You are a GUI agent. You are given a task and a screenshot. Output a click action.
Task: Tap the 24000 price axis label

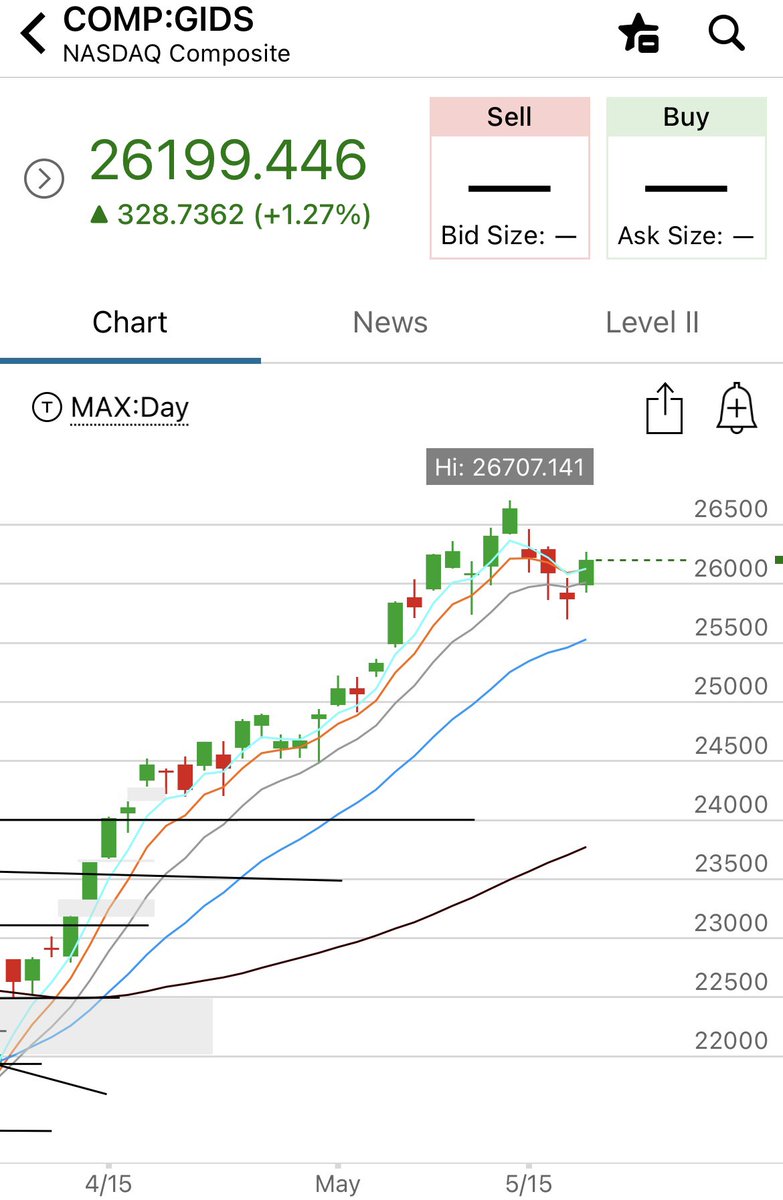tap(731, 804)
